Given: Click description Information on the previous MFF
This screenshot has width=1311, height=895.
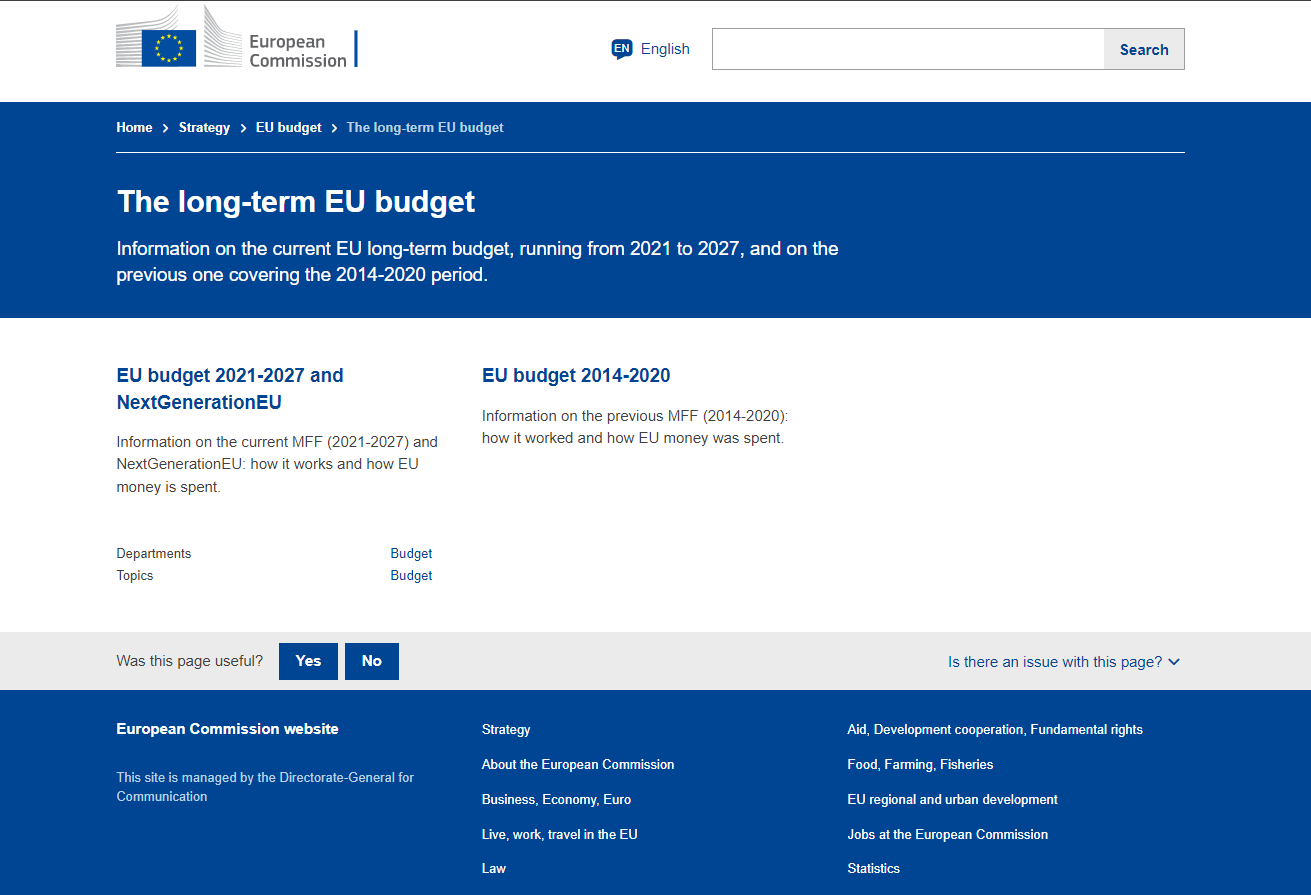Looking at the screenshot, I should (x=635, y=427).
